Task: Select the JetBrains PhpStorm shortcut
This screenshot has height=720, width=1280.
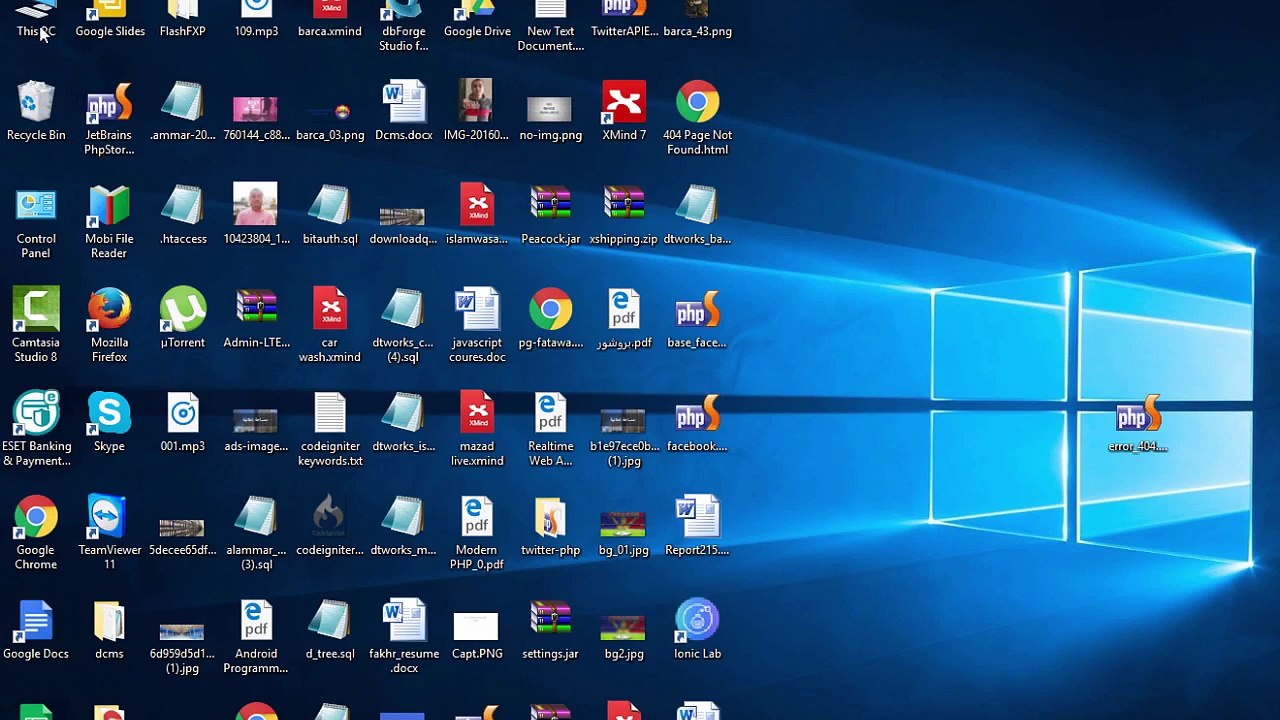Action: pyautogui.click(x=109, y=118)
